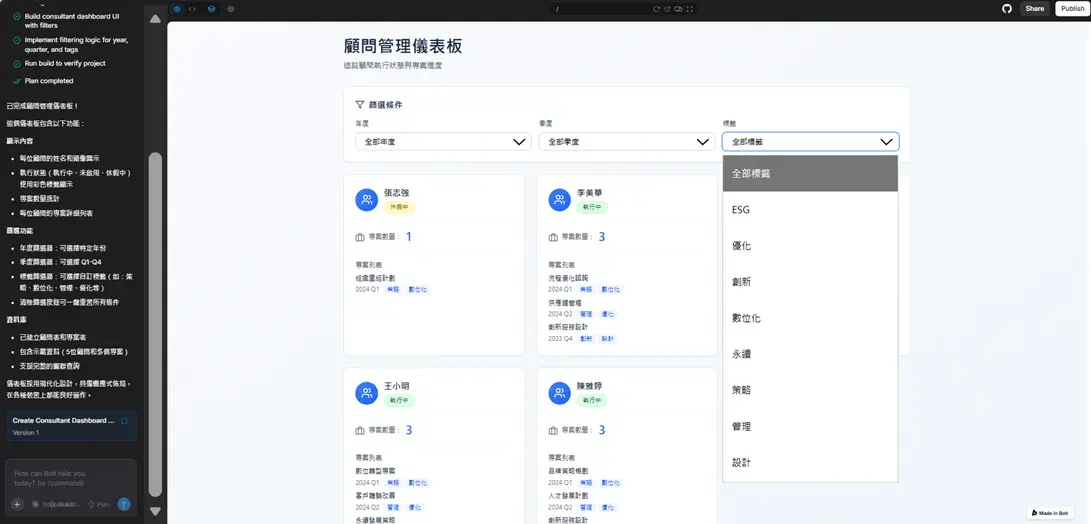
Task: Click the chat panel scrollbar thumb
Action: [155, 324]
